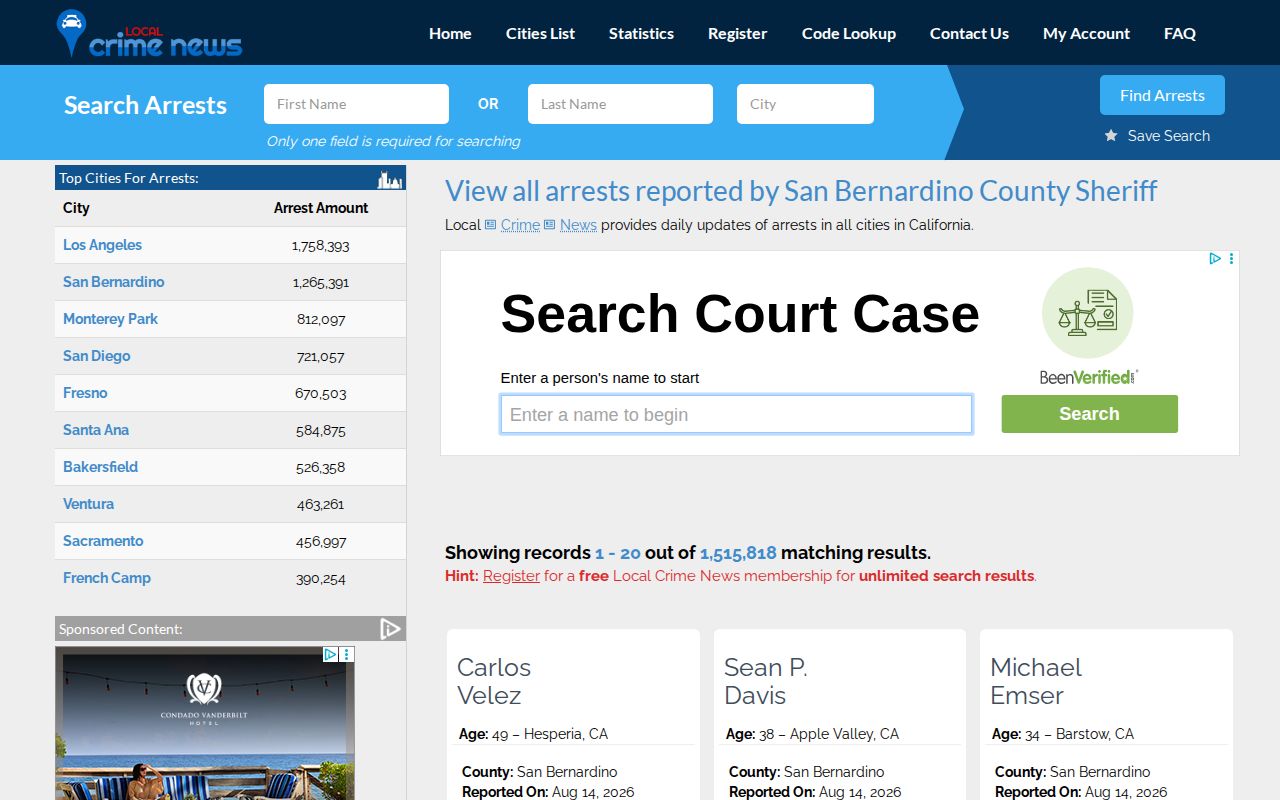Click the News link in the description
The height and width of the screenshot is (800, 1280).
coord(578,225)
